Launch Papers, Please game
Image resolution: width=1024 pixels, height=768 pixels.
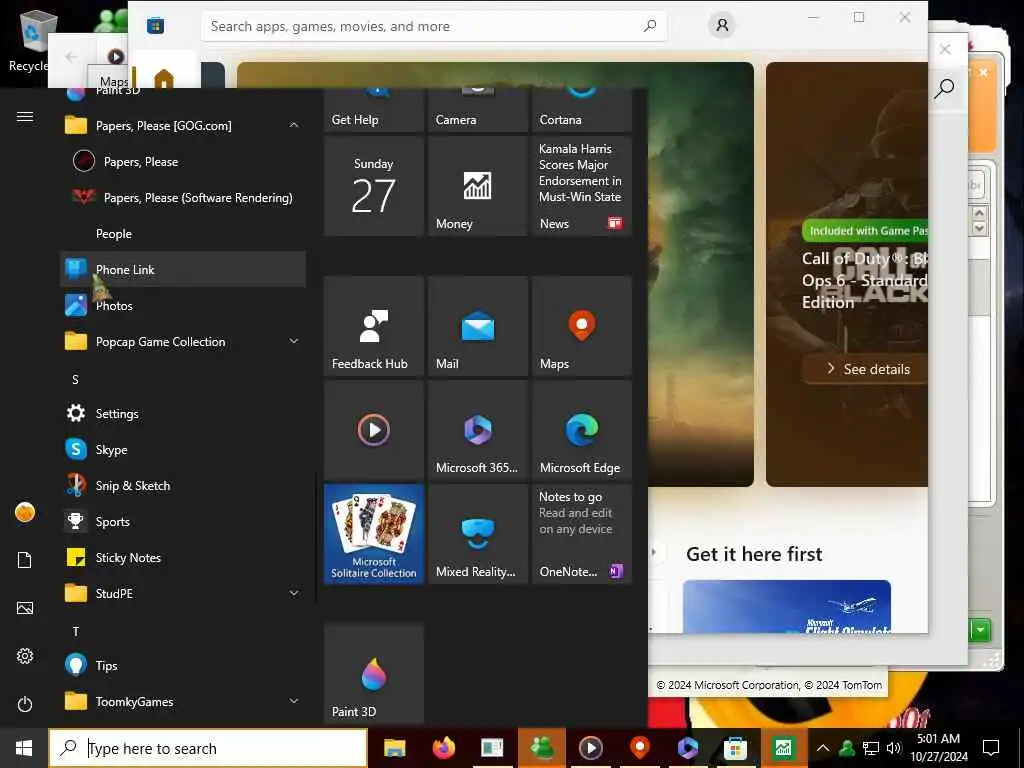click(x=183, y=161)
